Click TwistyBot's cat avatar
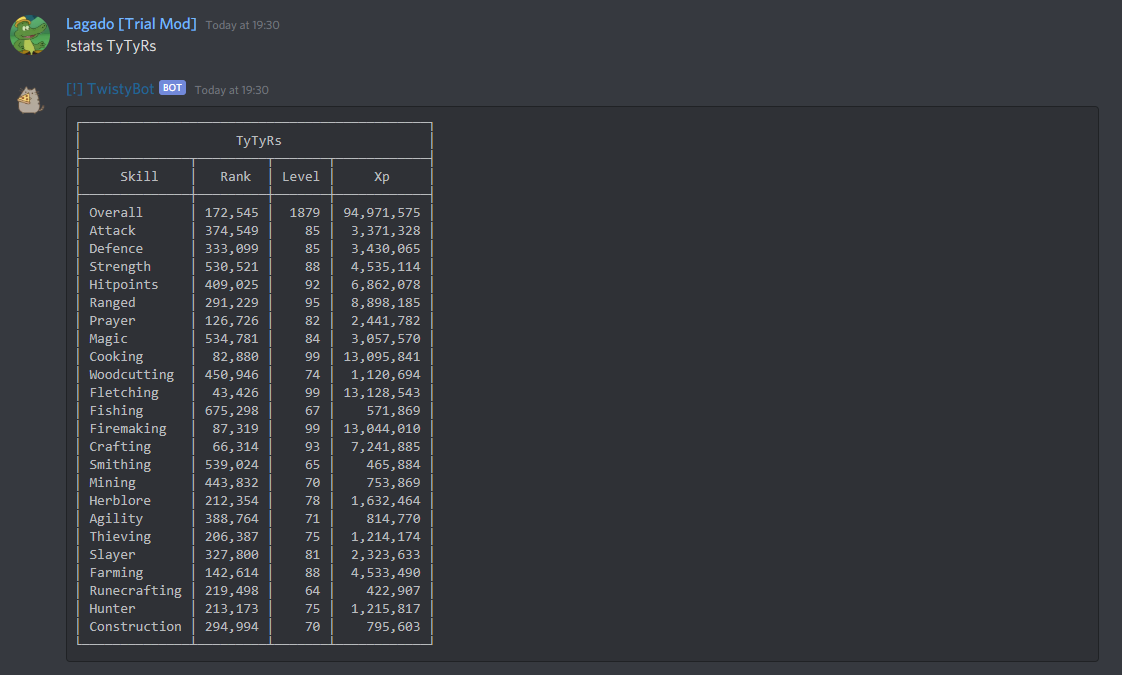1122x675 pixels. click(30, 99)
